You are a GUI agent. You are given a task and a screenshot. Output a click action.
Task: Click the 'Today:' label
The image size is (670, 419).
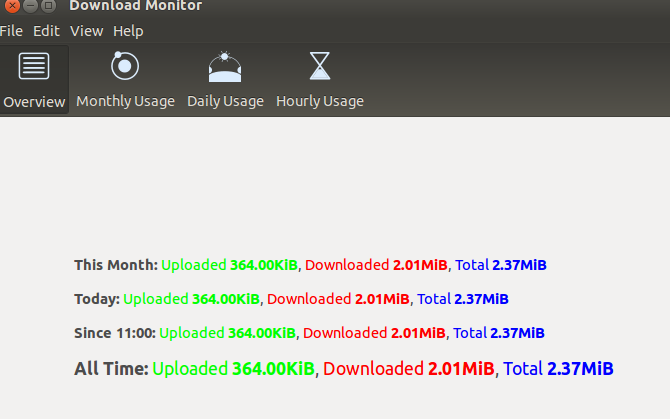click(97, 299)
